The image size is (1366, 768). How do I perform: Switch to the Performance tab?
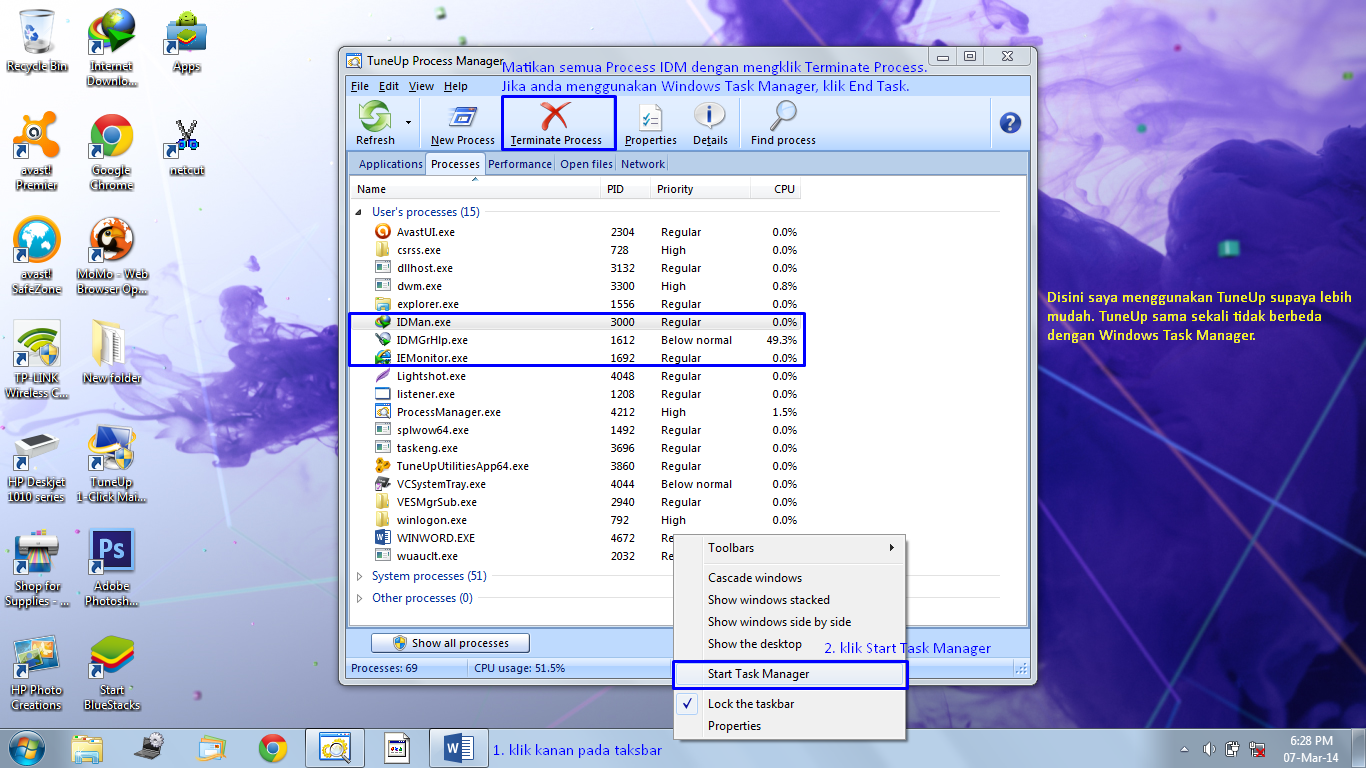coord(520,163)
